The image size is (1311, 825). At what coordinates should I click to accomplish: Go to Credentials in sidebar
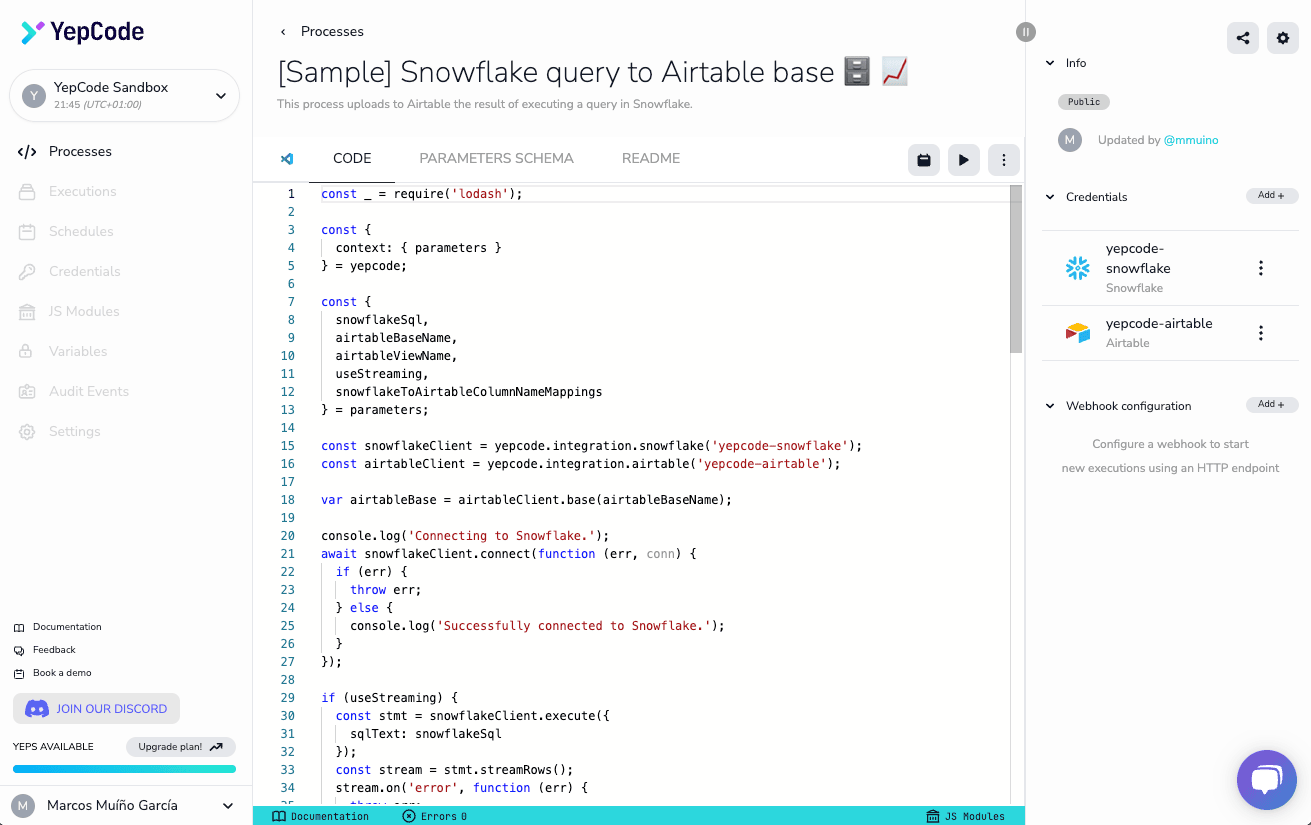pos(84,272)
